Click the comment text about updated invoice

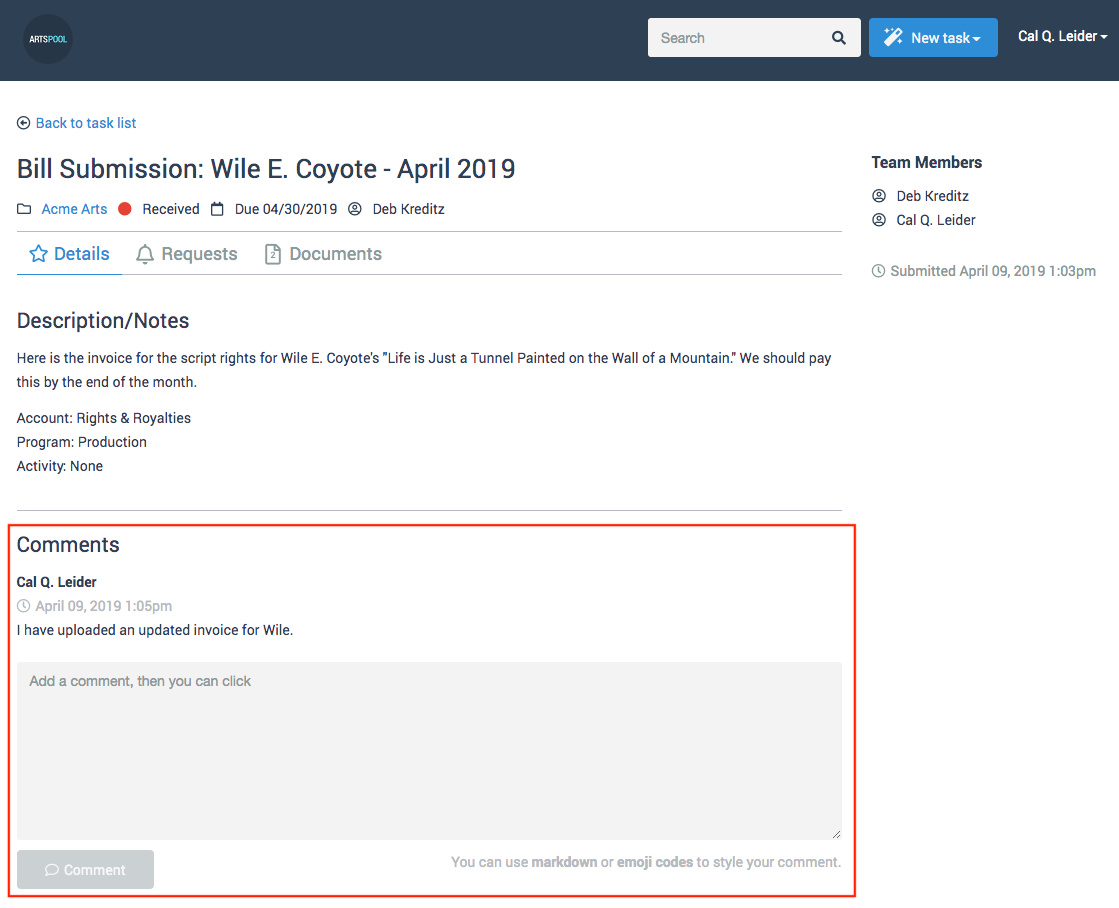click(155, 630)
